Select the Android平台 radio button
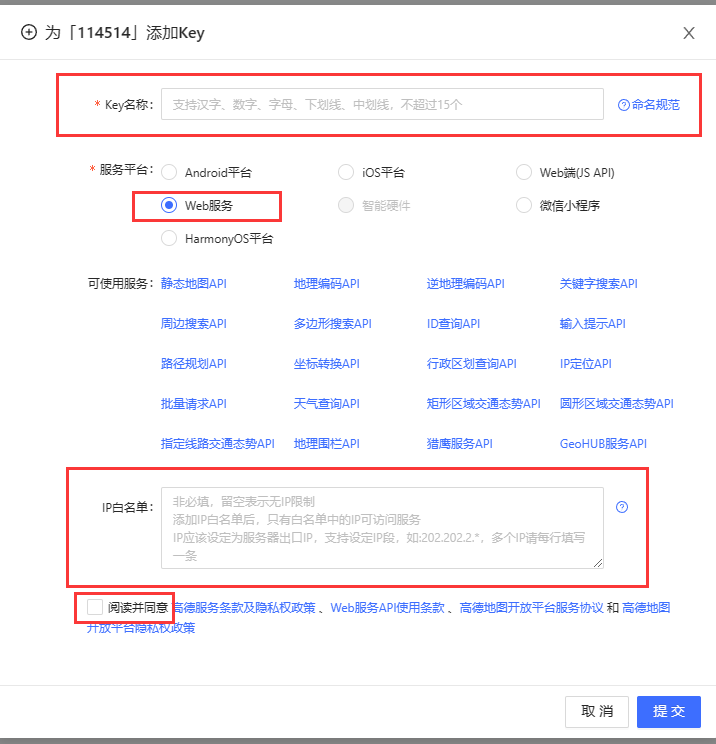 (169, 172)
